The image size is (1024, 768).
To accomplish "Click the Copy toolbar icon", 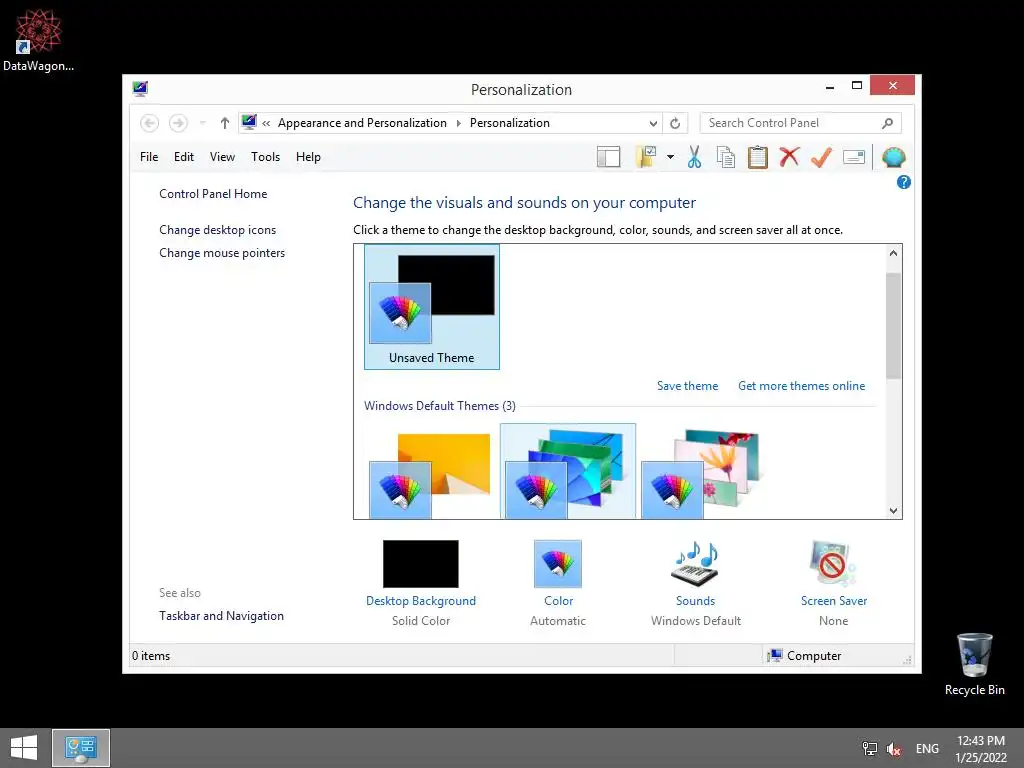I will [x=726, y=157].
